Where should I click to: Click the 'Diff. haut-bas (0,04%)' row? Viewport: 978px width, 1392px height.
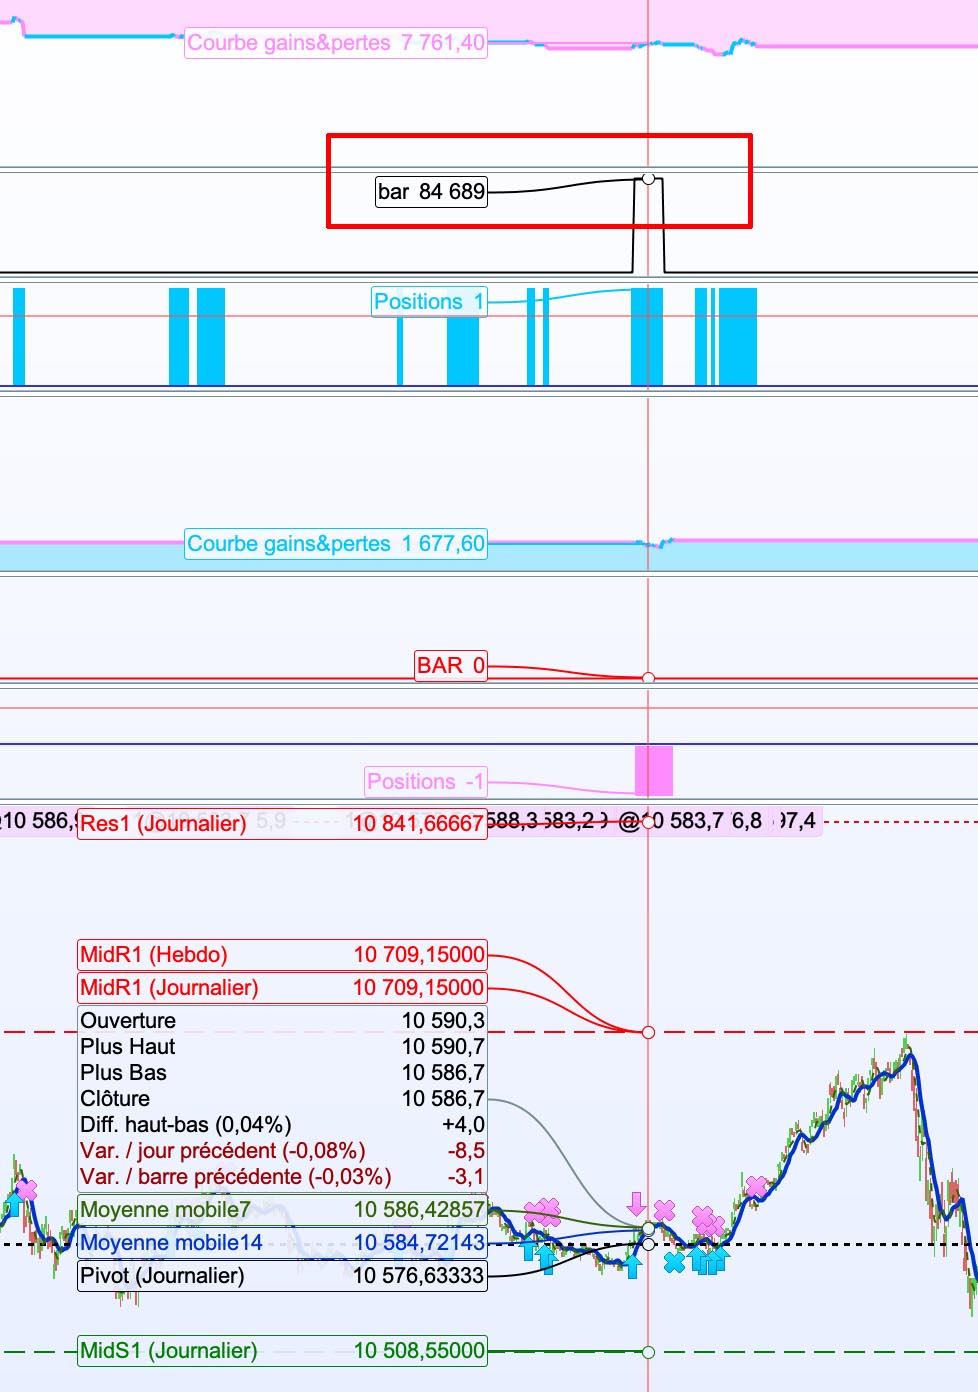coord(282,1125)
